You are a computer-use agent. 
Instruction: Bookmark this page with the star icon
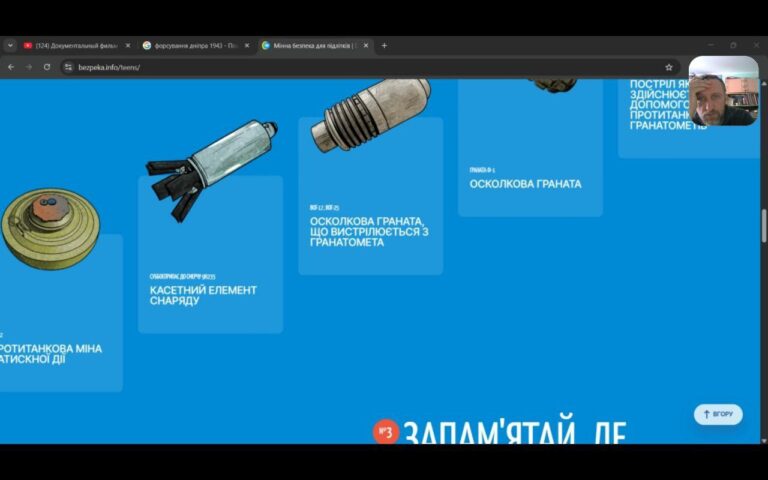pyautogui.click(x=669, y=67)
